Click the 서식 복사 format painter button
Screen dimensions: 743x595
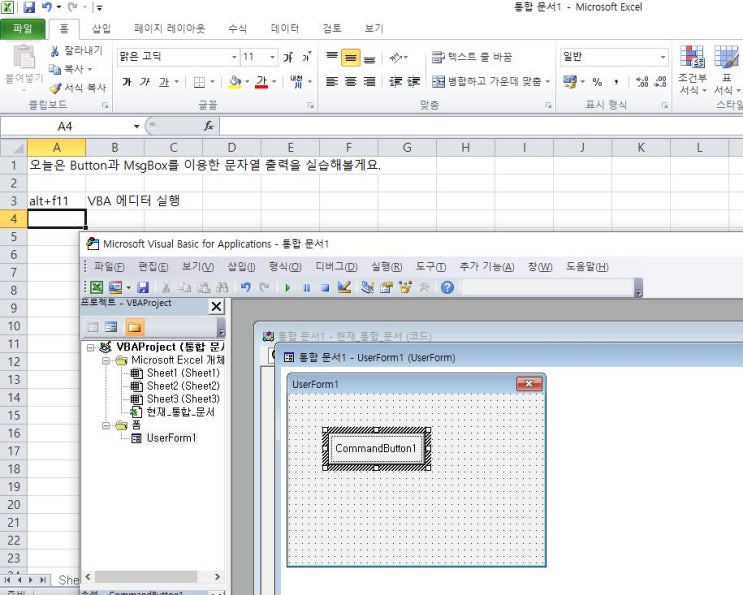(78, 88)
